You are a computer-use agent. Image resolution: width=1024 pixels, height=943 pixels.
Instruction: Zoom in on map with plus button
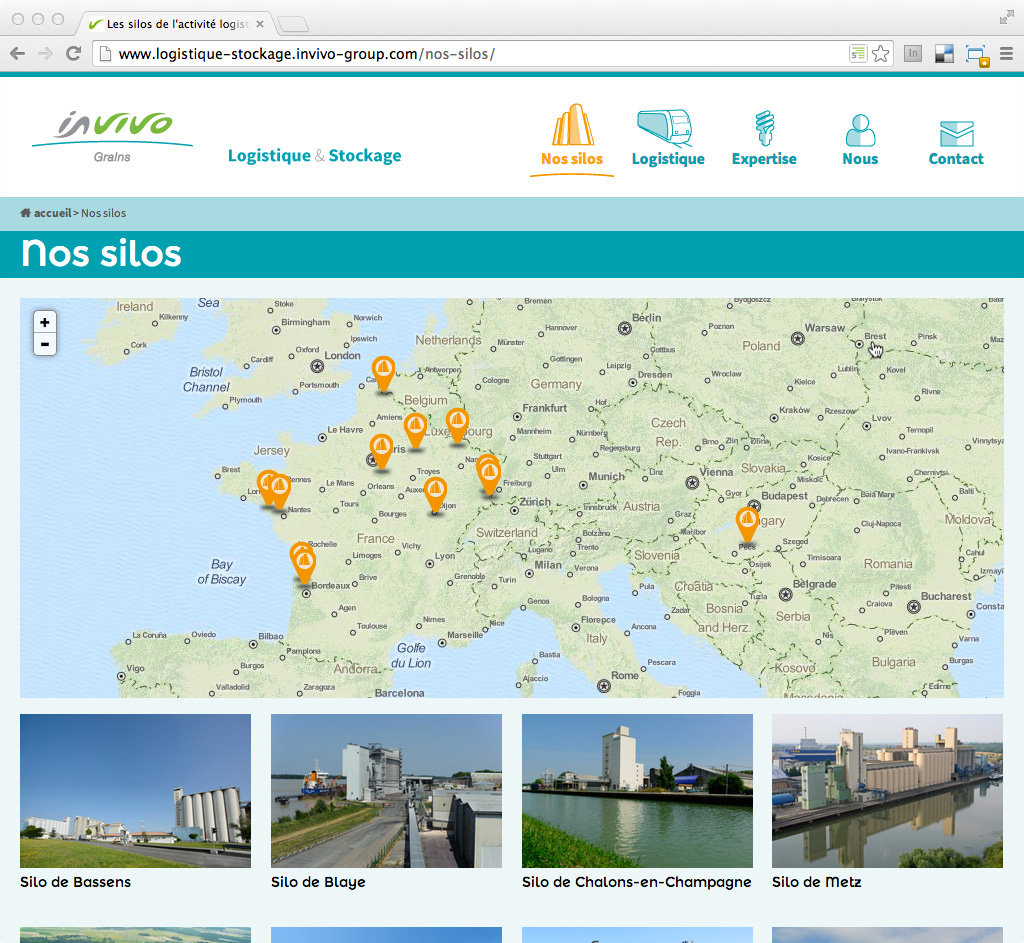pos(45,322)
